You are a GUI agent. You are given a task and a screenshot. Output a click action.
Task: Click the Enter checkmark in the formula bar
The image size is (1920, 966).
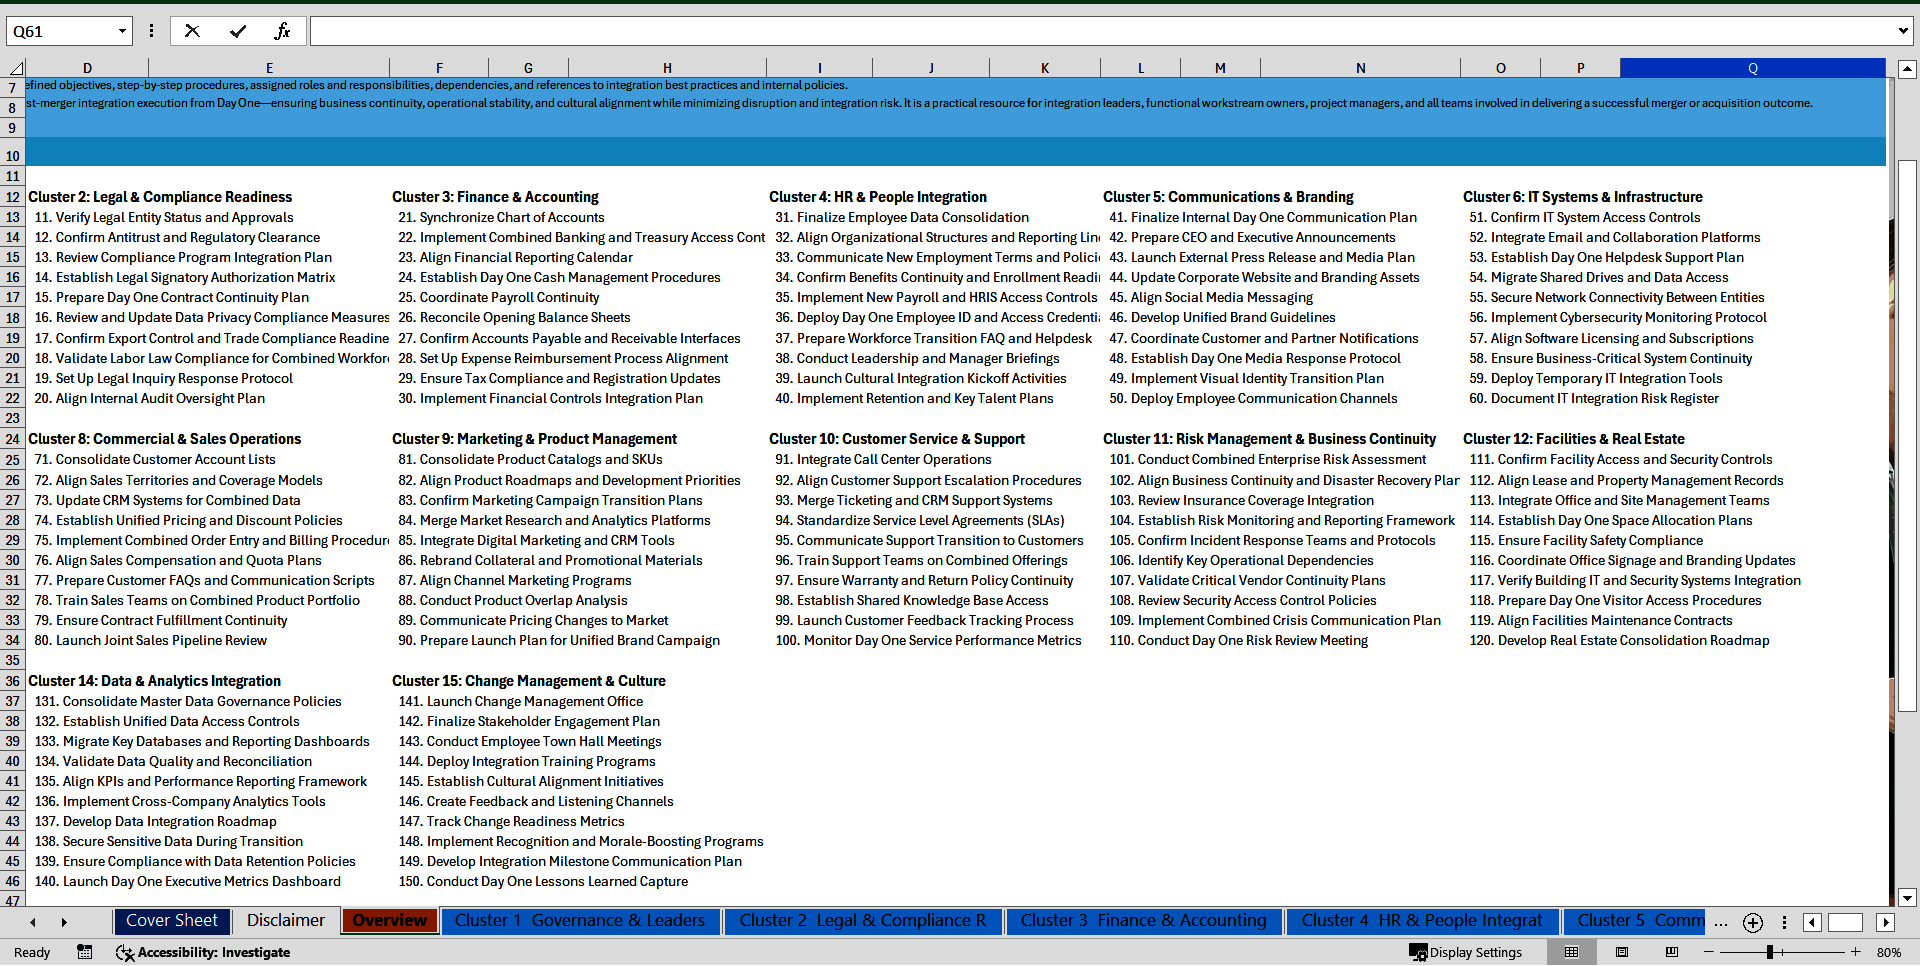pos(238,31)
